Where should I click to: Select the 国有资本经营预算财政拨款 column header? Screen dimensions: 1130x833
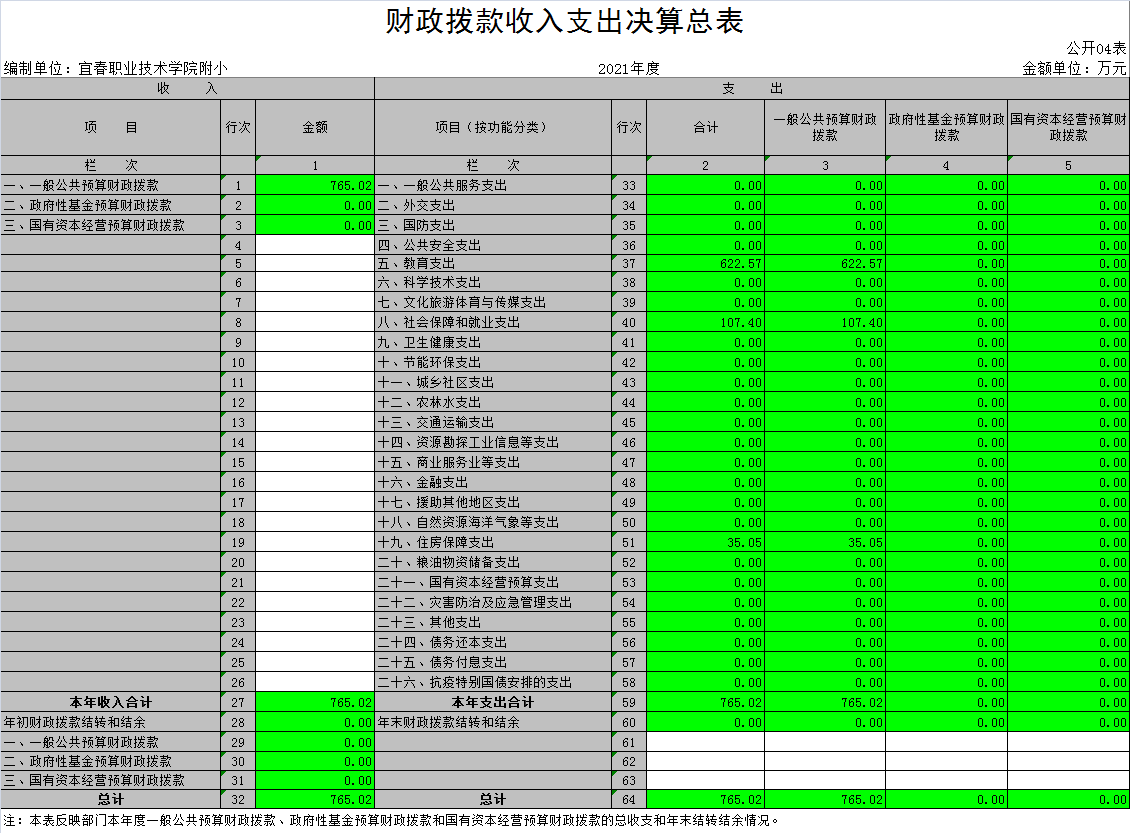[x=1068, y=127]
